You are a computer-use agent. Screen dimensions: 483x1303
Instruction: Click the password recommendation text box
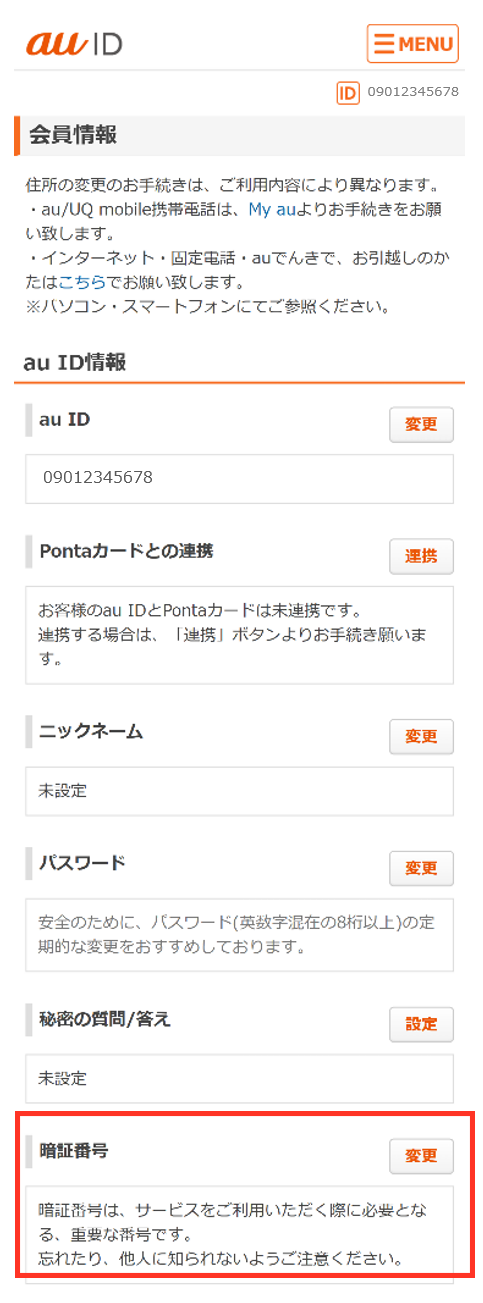[240, 934]
